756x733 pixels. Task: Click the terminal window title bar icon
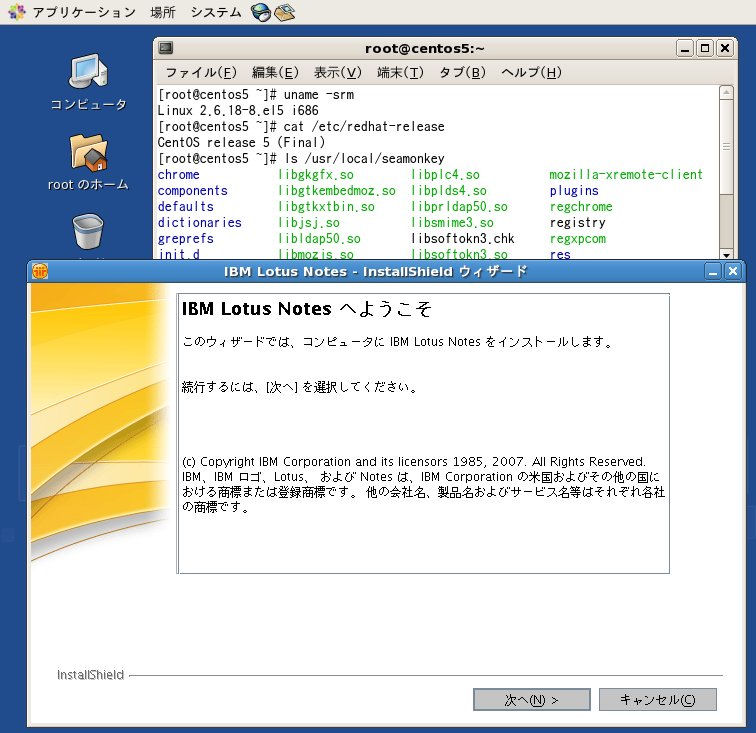(x=166, y=48)
